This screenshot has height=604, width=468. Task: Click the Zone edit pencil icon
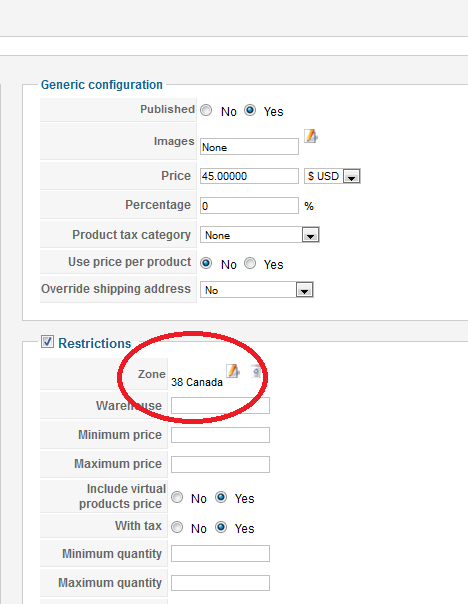[233, 371]
